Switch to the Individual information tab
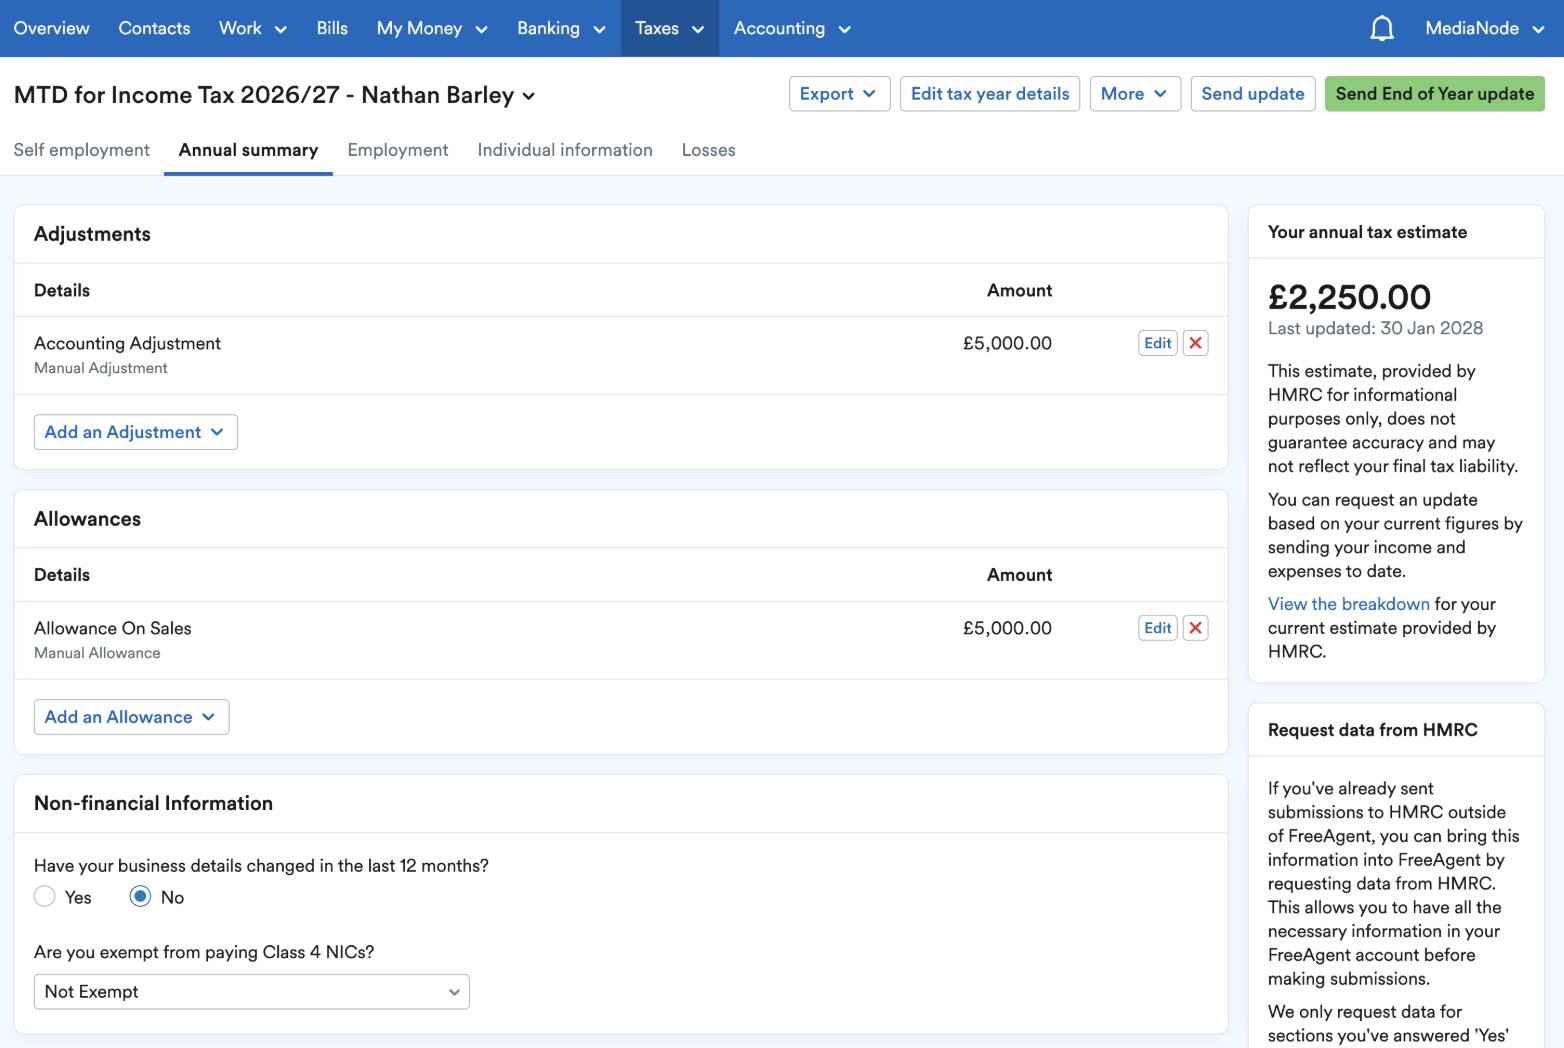The height and width of the screenshot is (1048, 1564). point(565,150)
